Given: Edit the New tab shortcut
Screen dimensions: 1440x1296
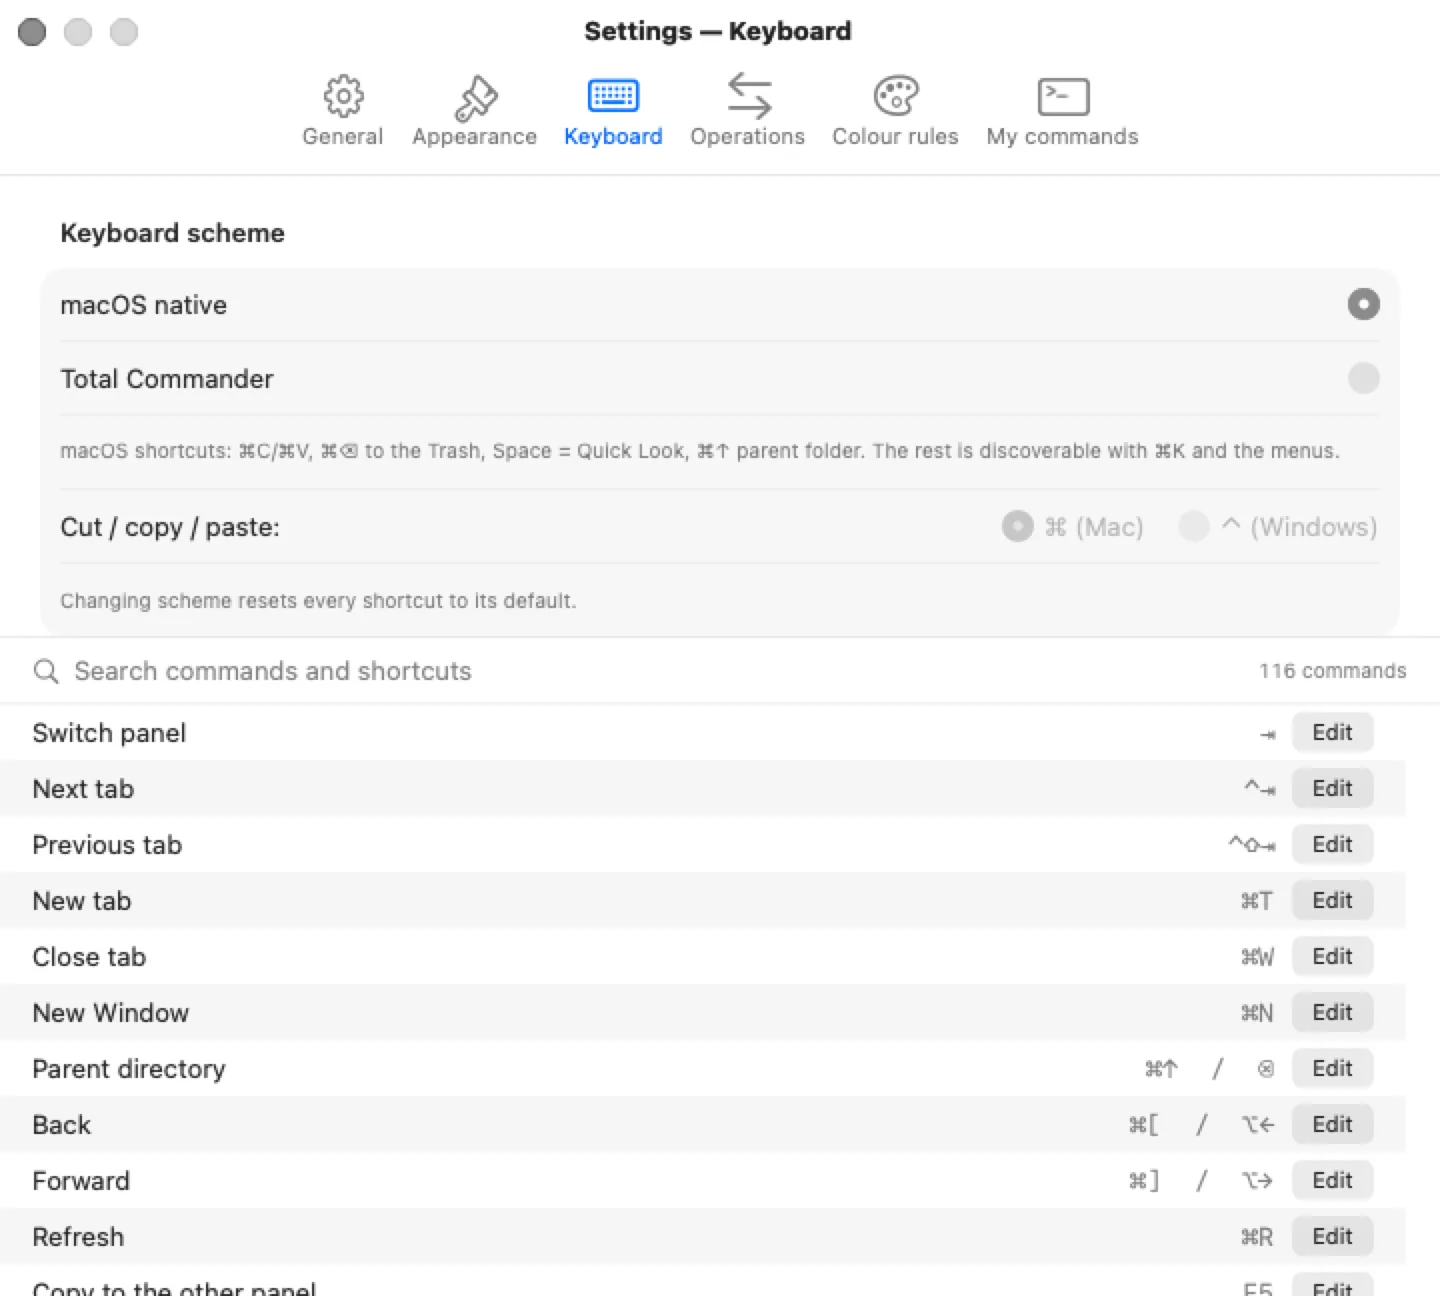Looking at the screenshot, I should point(1332,900).
